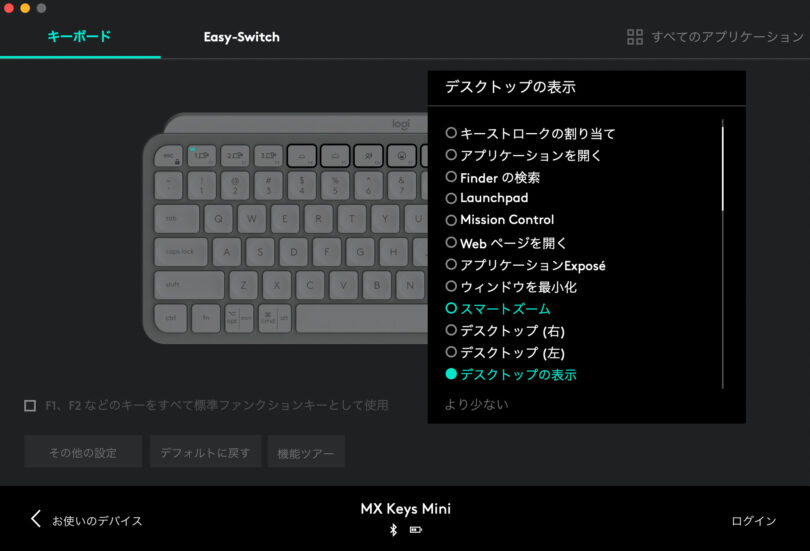
Task: Select the Easy-Switch 2 key on keyboard
Action: tap(235, 155)
